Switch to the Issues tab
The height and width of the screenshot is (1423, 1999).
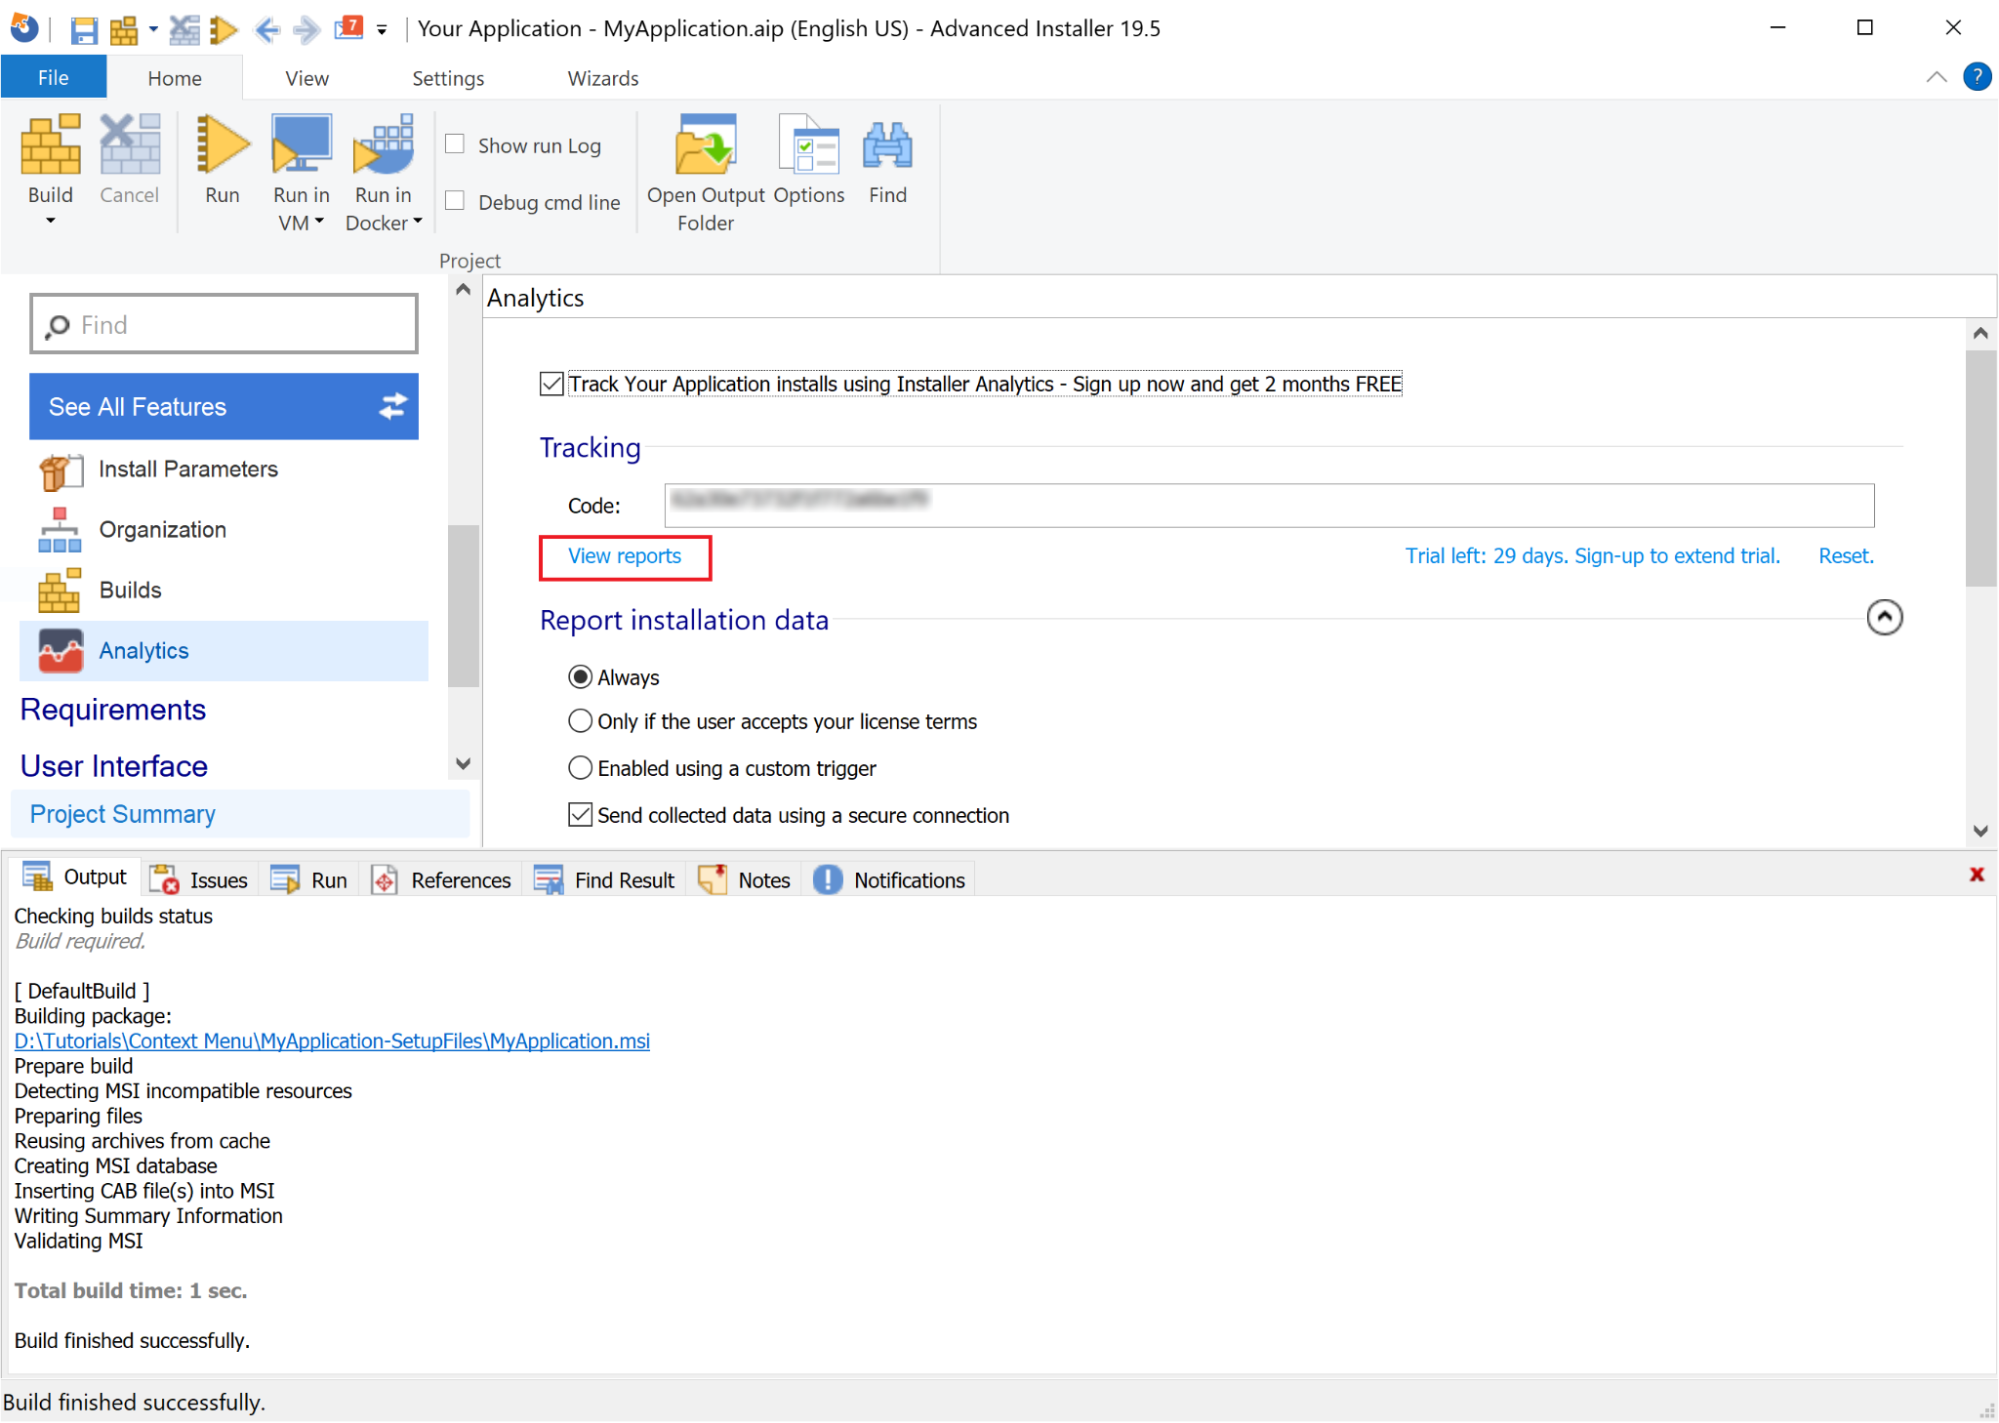click(x=199, y=880)
